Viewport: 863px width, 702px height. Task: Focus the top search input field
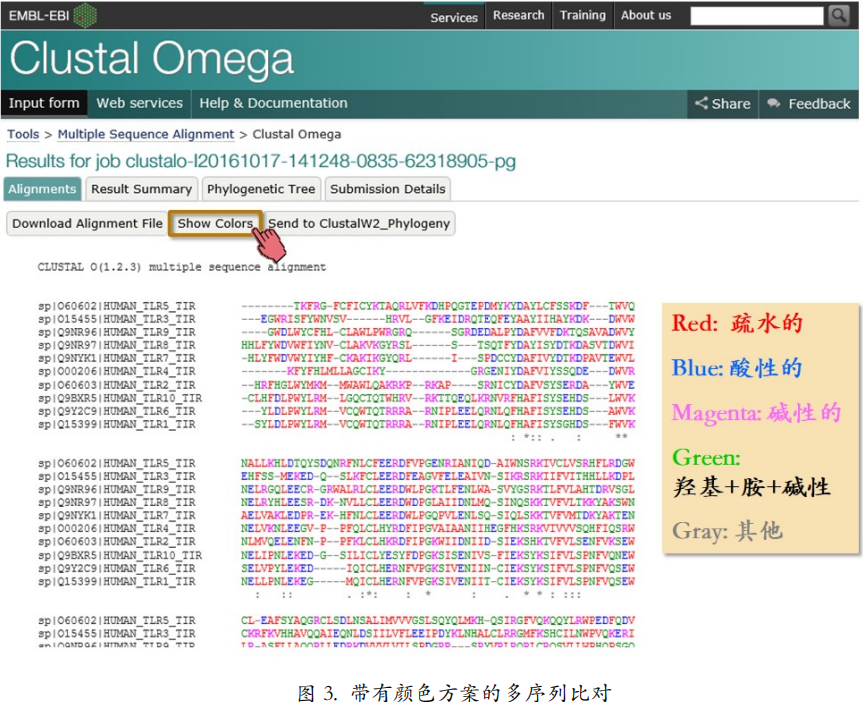pyautogui.click(x=757, y=16)
